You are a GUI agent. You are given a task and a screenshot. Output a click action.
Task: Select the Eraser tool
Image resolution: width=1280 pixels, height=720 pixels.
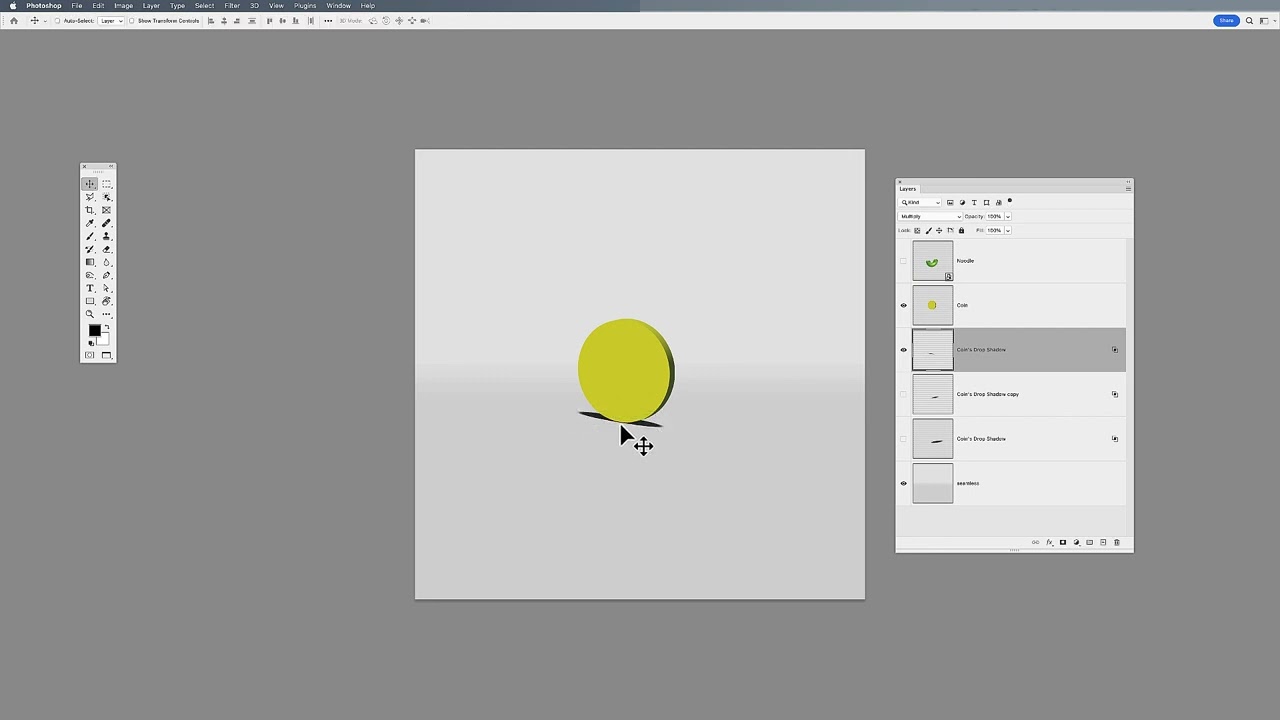[x=106, y=249]
